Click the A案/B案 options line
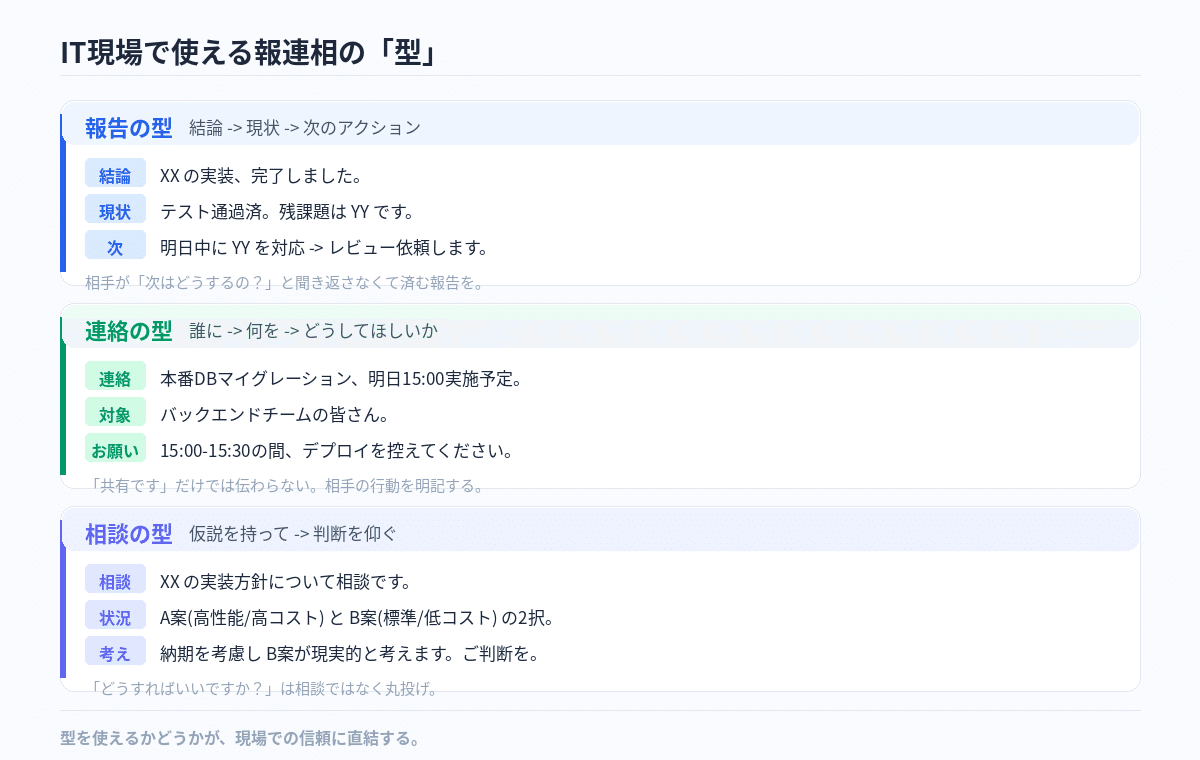Screen dimensions: 1200x760 pos(357,617)
